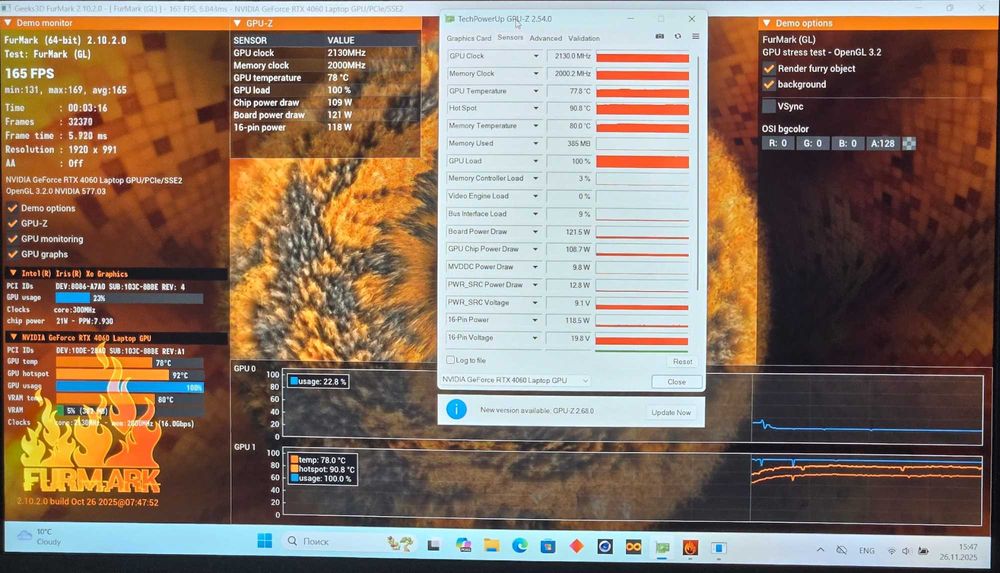The image size is (1000, 573).
Task: Open the Memory Temperature sensor dropdown
Action: point(536,126)
